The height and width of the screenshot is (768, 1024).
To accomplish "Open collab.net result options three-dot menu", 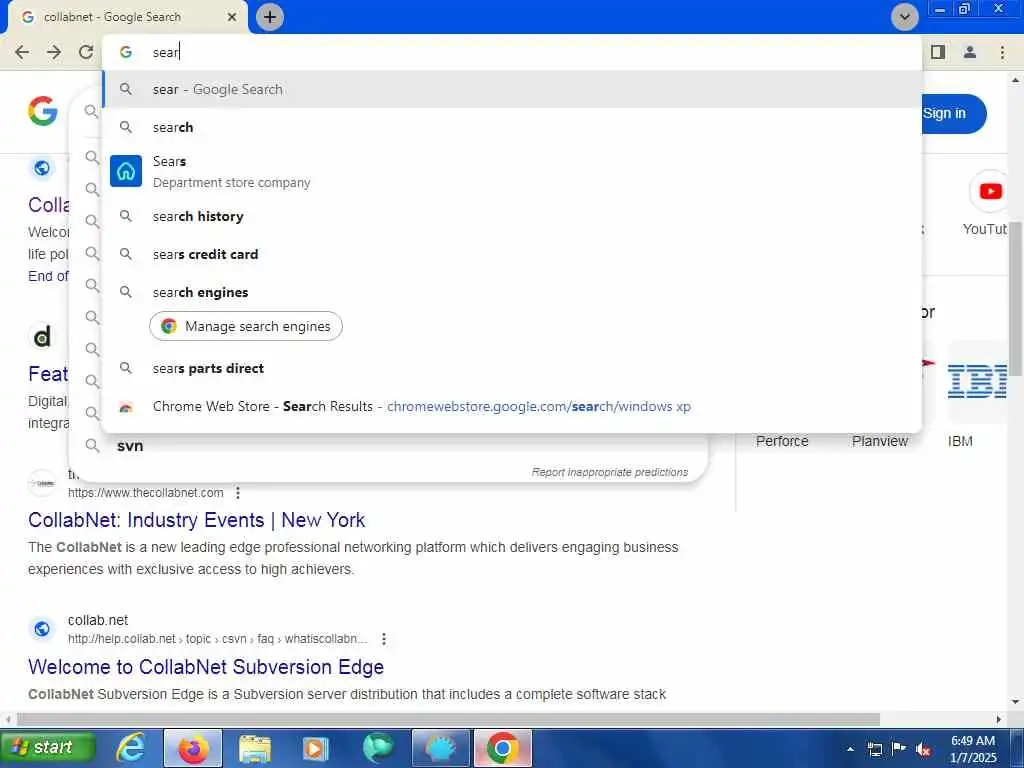I will click(x=384, y=639).
